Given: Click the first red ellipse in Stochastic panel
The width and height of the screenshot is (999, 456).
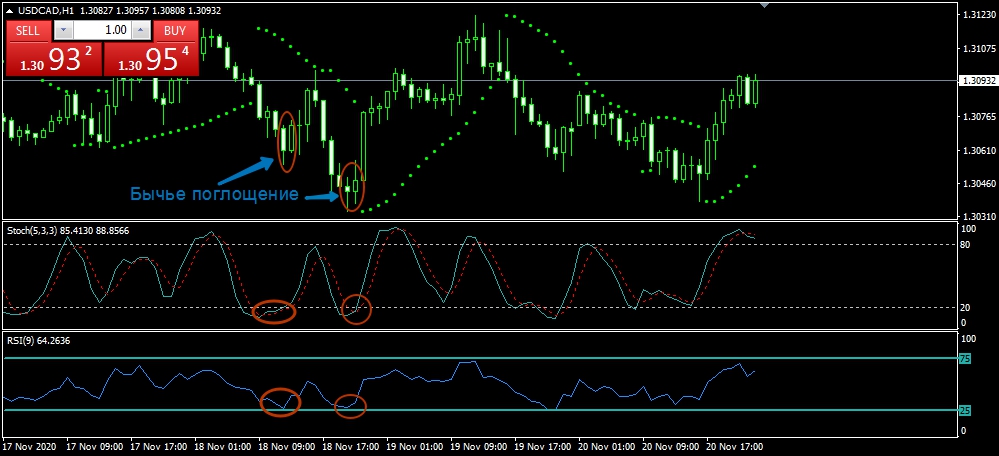Looking at the screenshot, I should coord(273,311).
